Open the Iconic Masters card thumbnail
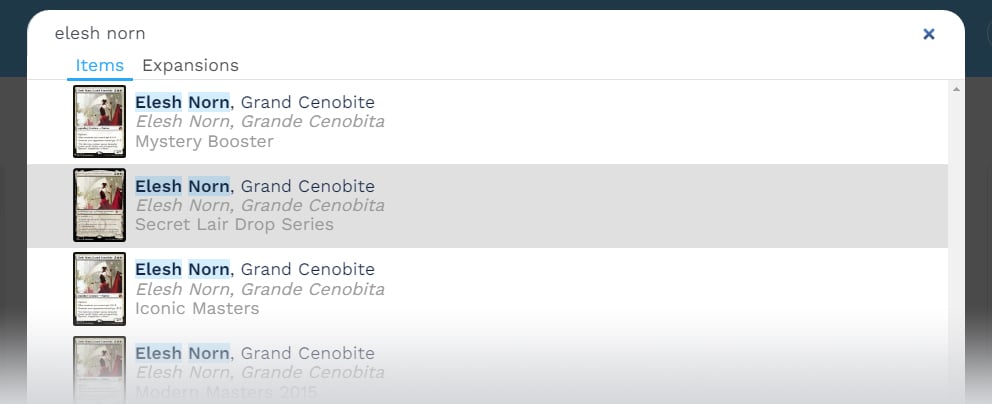992x404 pixels. coord(99,289)
